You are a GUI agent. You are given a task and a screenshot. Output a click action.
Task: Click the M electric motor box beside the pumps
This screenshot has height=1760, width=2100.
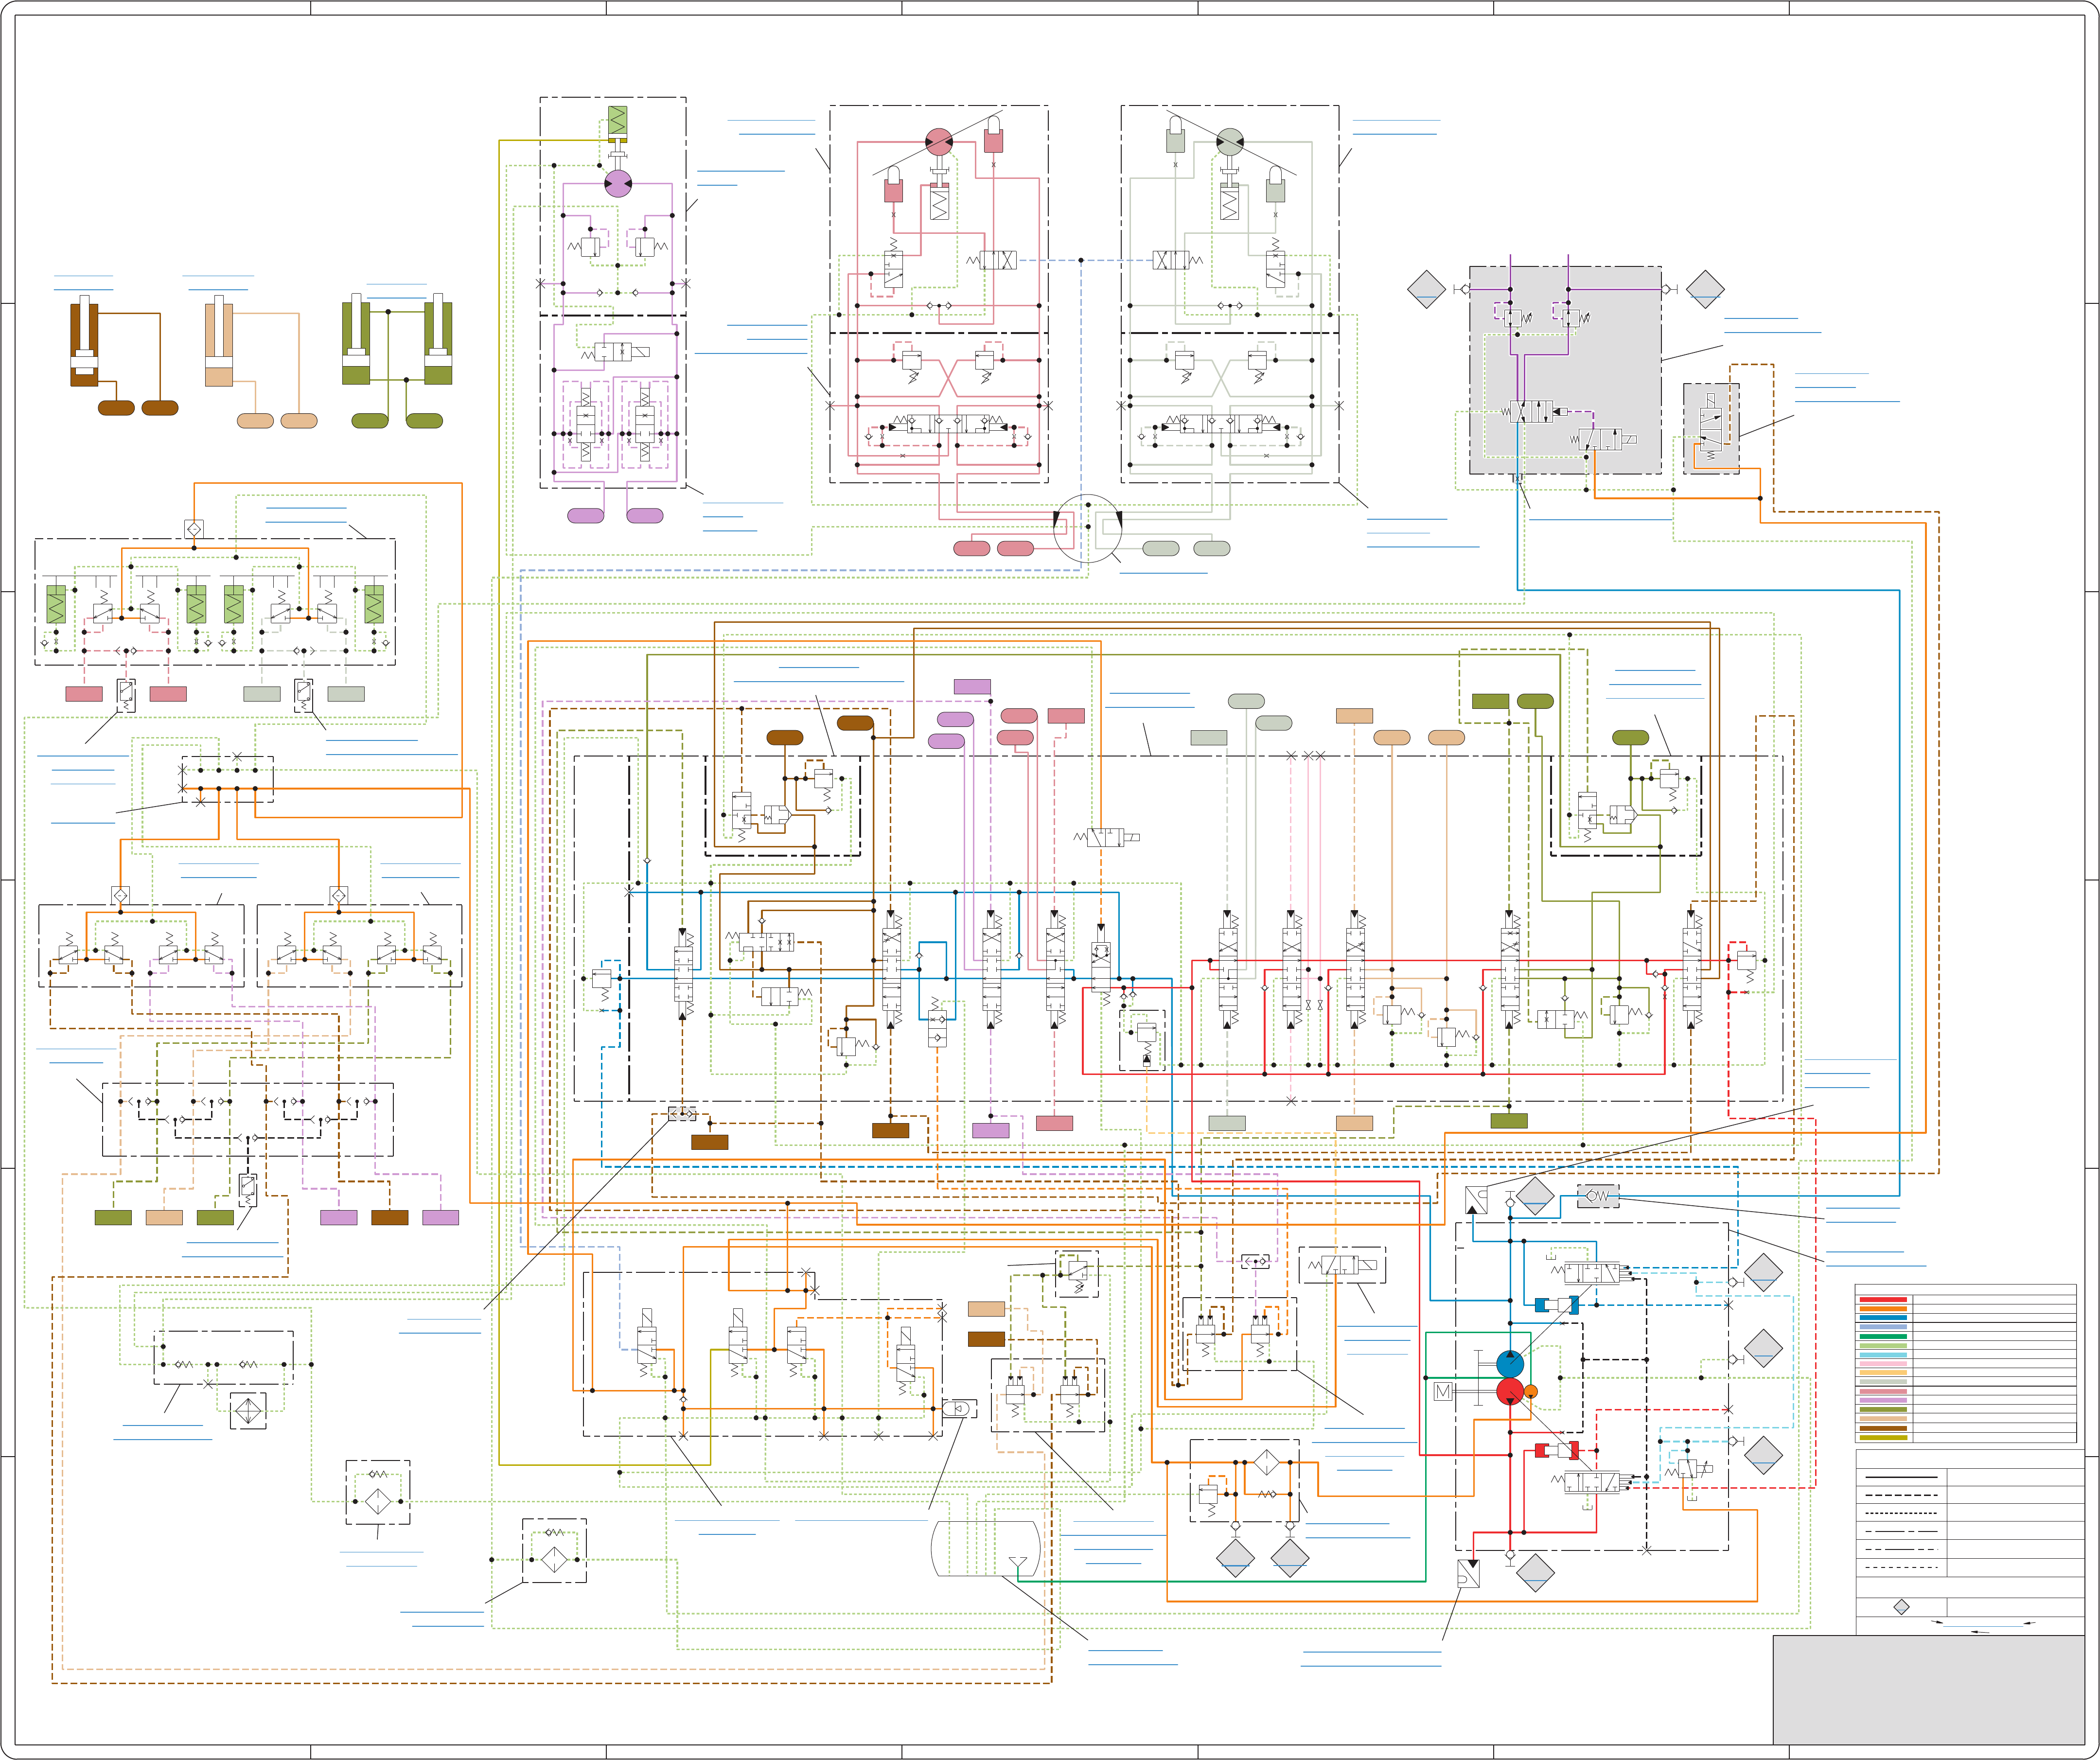click(1443, 1391)
